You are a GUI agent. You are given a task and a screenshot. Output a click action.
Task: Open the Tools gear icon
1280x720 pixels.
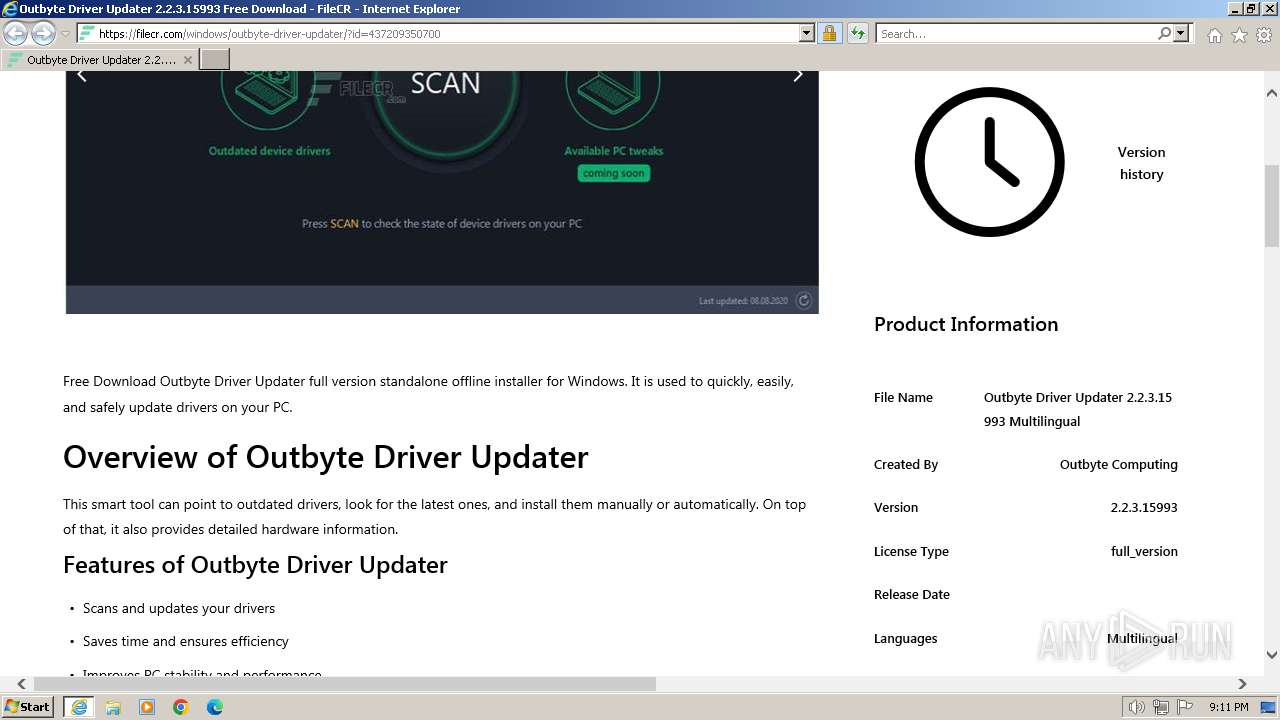pyautogui.click(x=1264, y=35)
